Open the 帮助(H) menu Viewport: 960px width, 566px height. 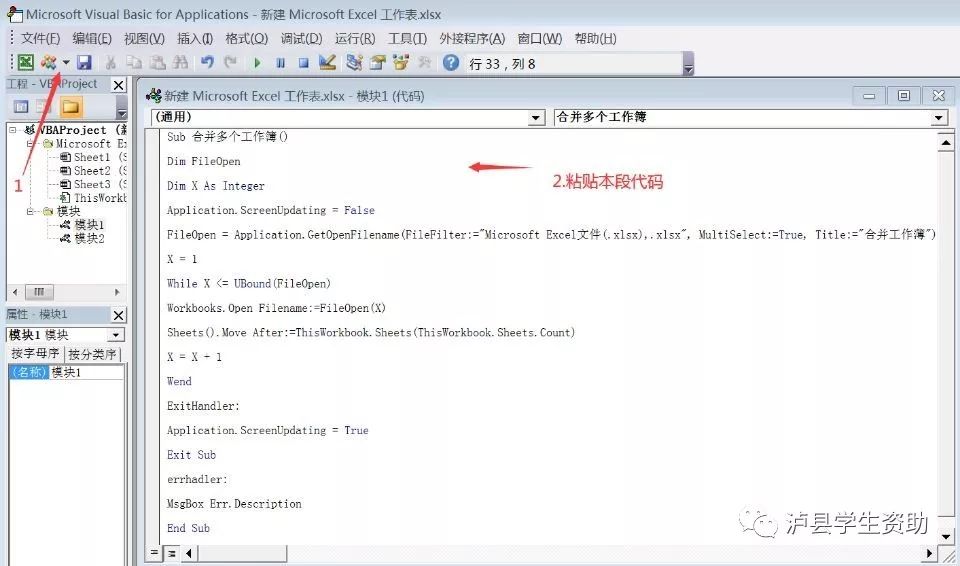point(595,39)
